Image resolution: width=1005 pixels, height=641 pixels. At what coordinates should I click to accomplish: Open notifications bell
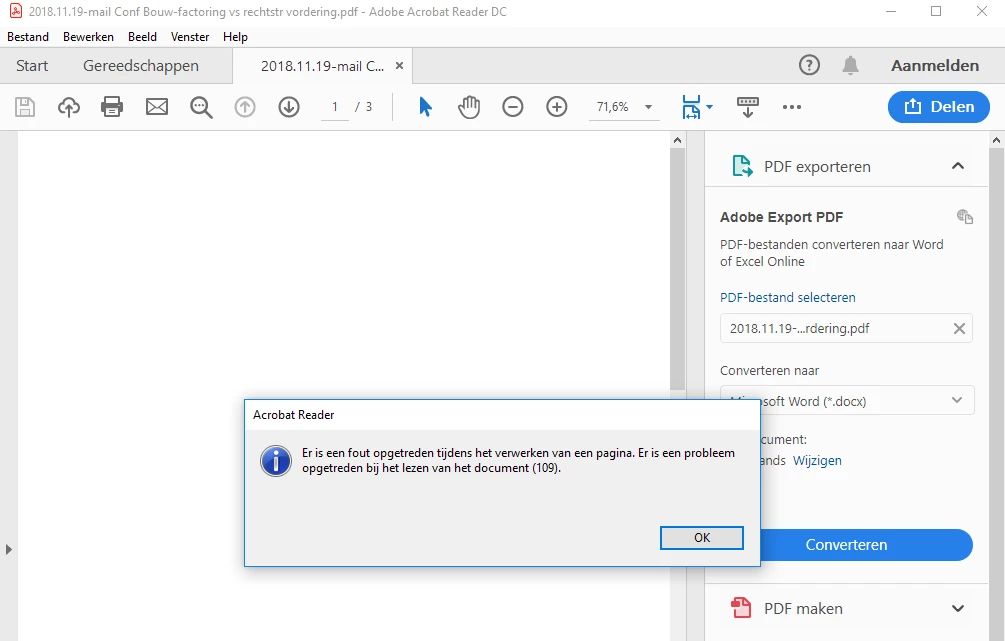click(x=851, y=65)
